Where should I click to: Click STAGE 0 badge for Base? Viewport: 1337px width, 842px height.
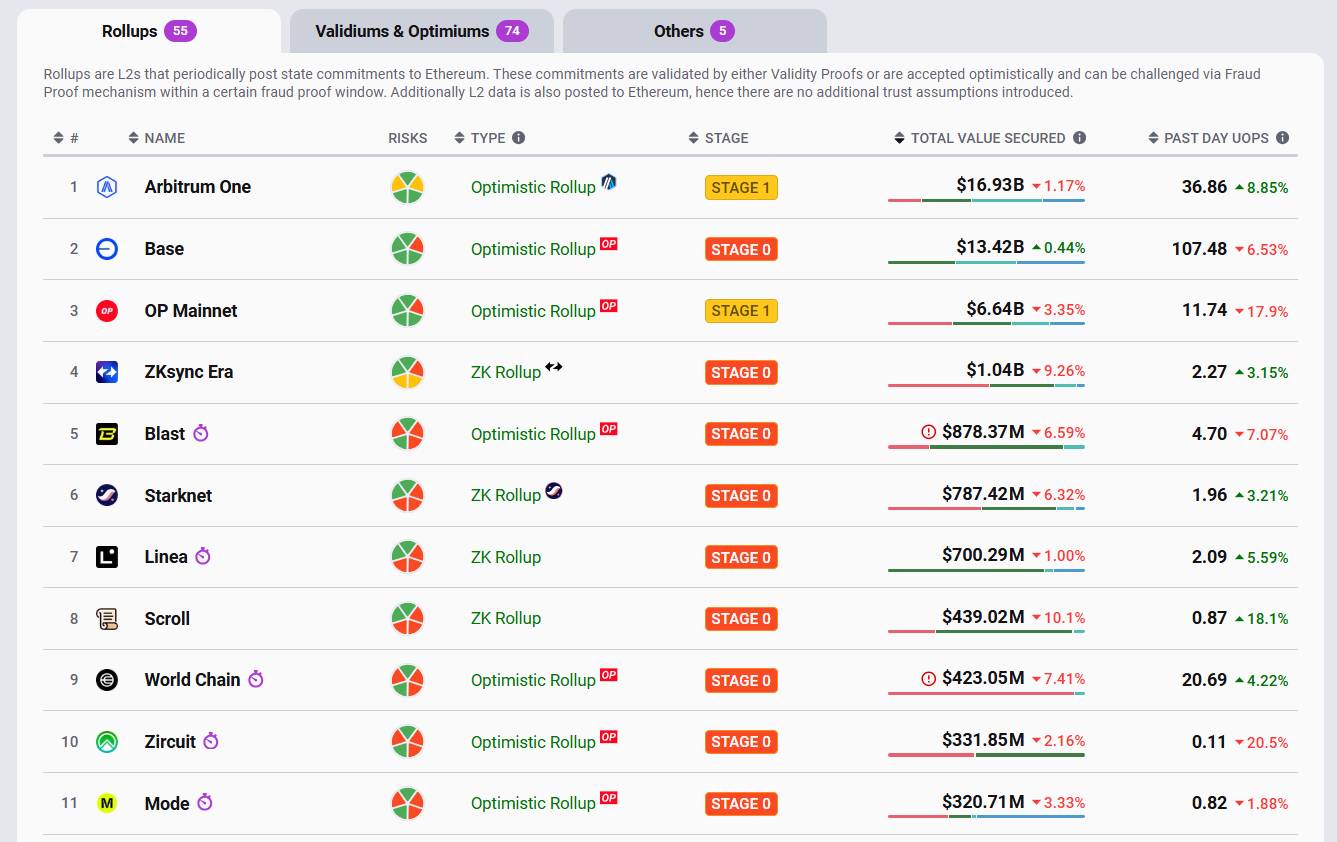click(x=741, y=249)
